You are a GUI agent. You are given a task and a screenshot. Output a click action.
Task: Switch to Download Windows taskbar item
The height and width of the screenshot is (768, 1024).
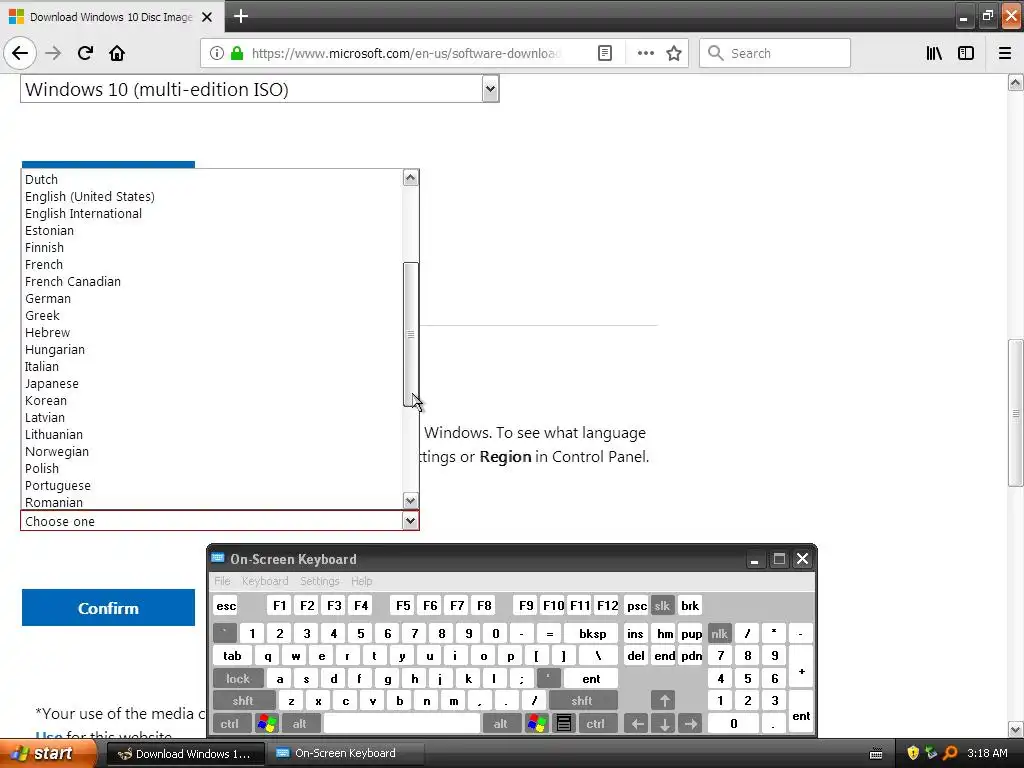coord(185,754)
